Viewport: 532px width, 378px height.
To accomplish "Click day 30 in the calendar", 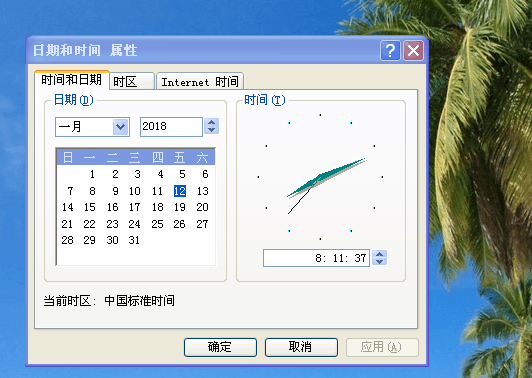I will point(112,240).
